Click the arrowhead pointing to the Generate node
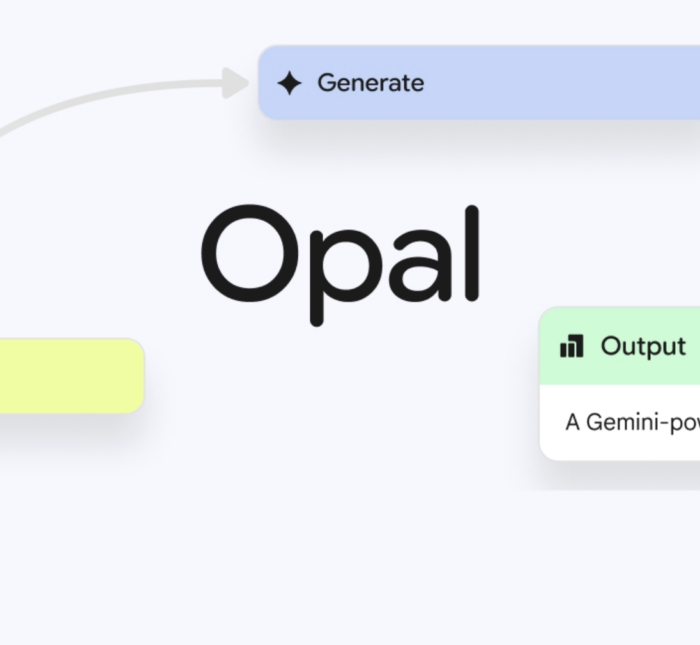The width and height of the screenshot is (700, 645). coord(238,83)
